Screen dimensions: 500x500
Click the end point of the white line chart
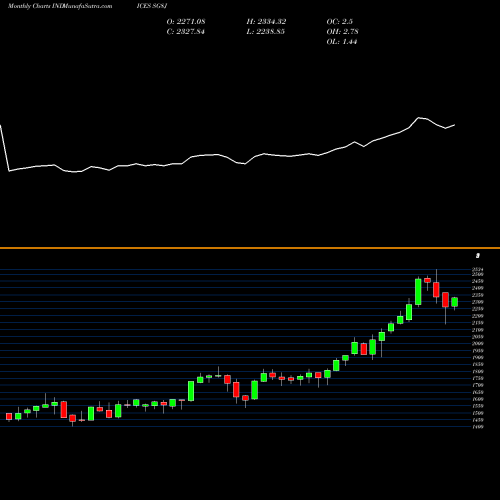tap(455, 125)
